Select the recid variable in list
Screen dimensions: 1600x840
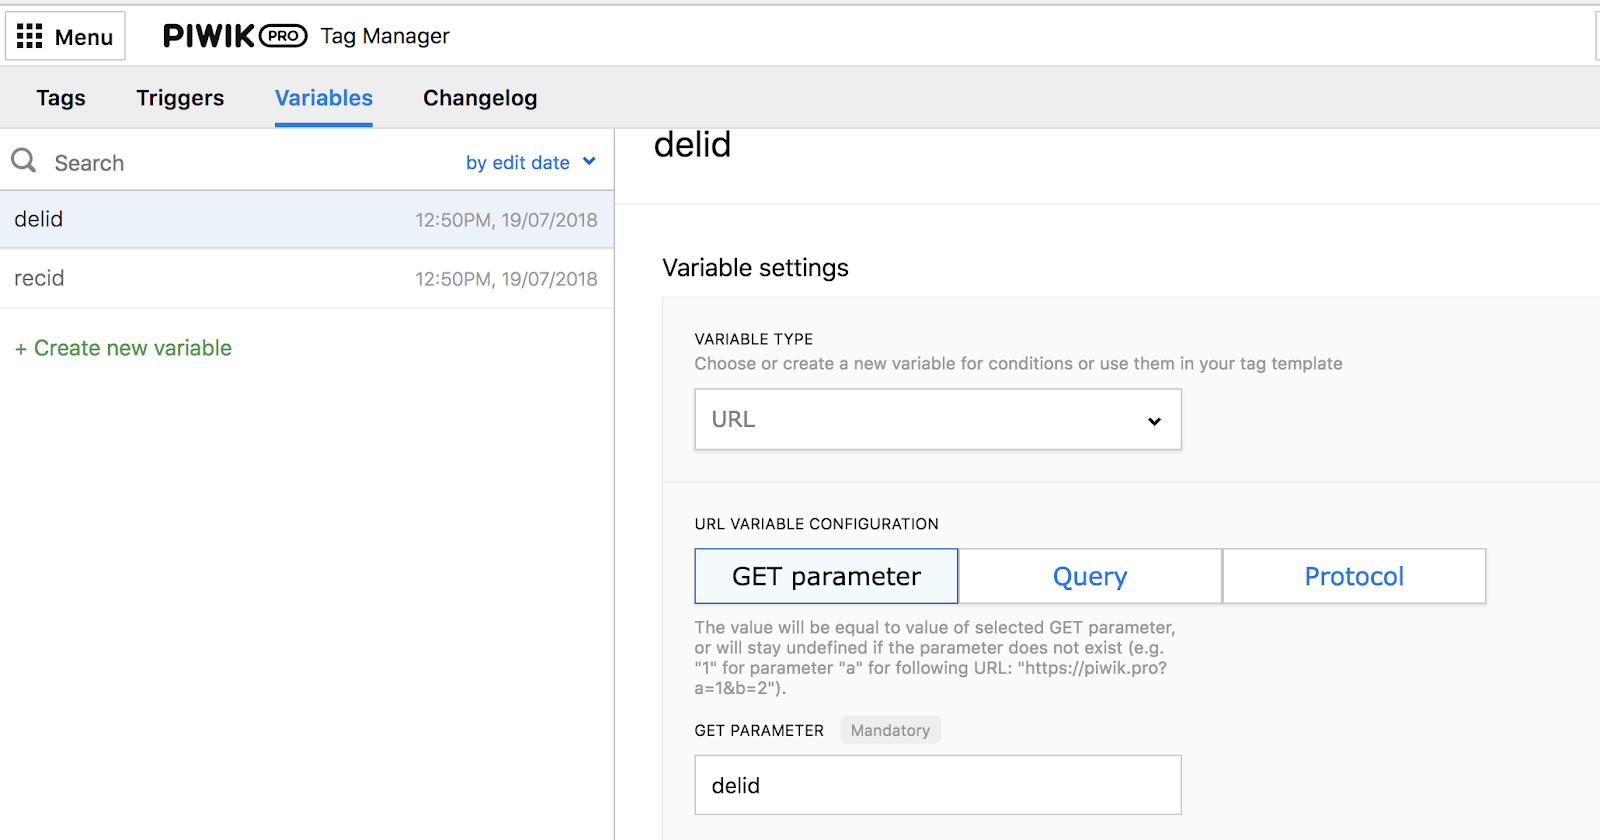(307, 279)
